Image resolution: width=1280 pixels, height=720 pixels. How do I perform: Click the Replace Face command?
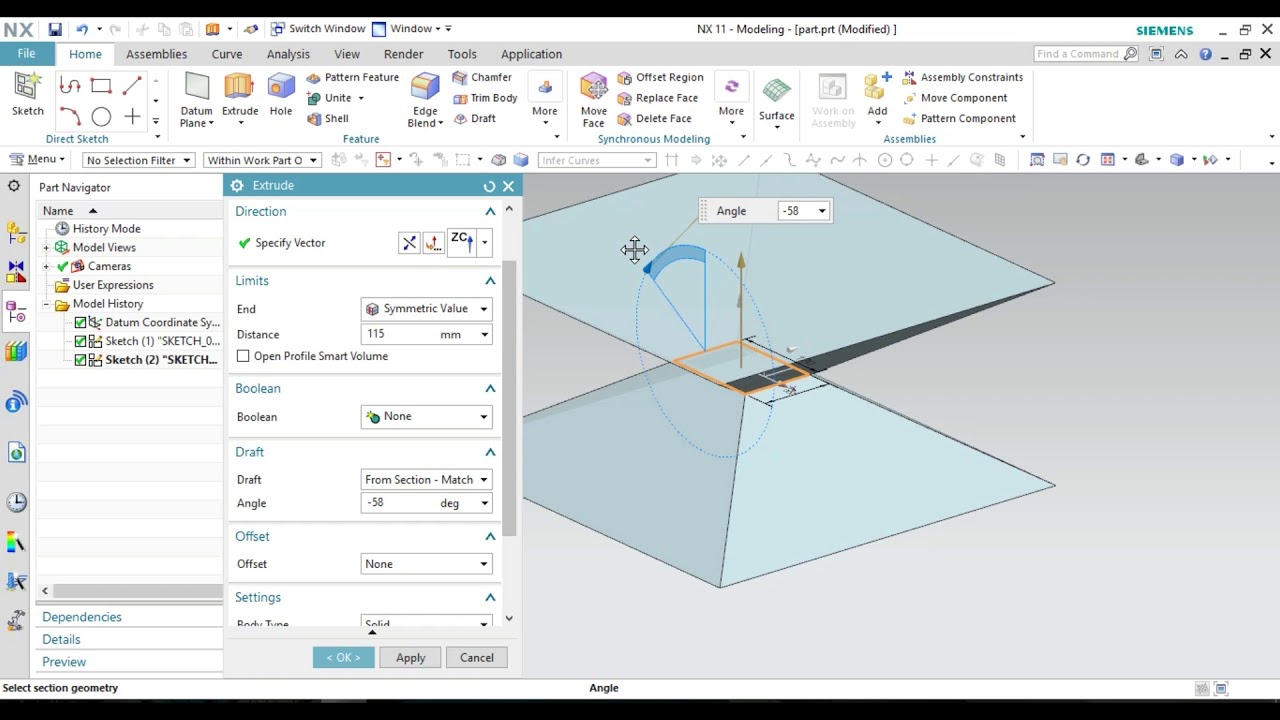[657, 98]
